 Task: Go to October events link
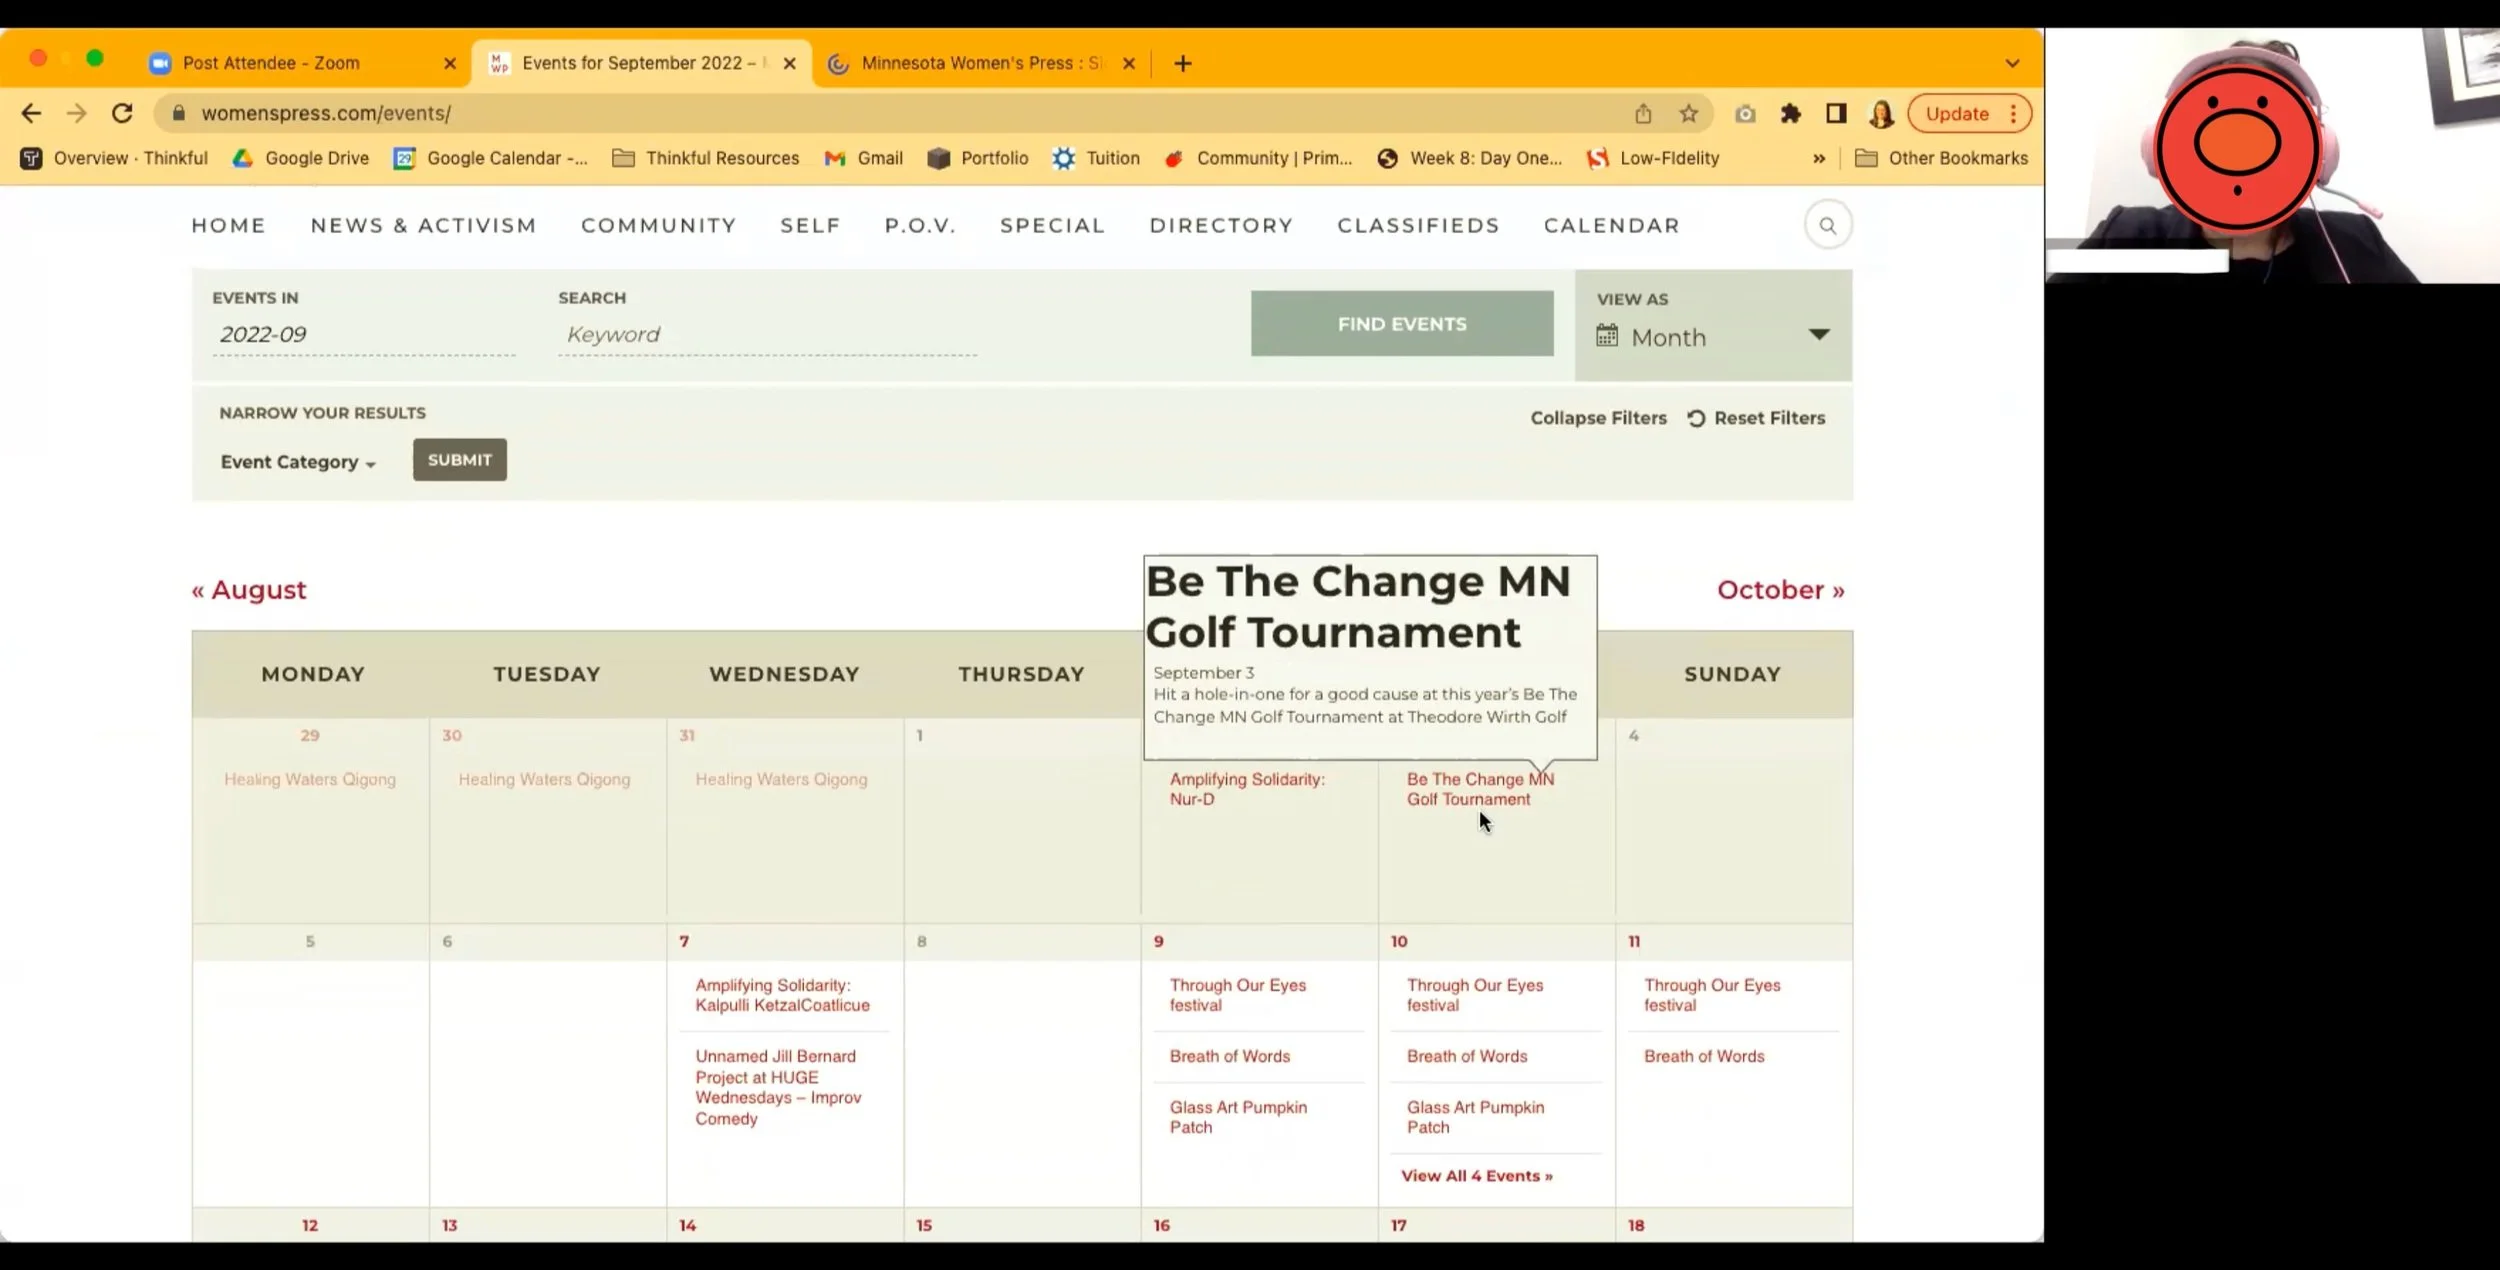pyautogui.click(x=1780, y=590)
